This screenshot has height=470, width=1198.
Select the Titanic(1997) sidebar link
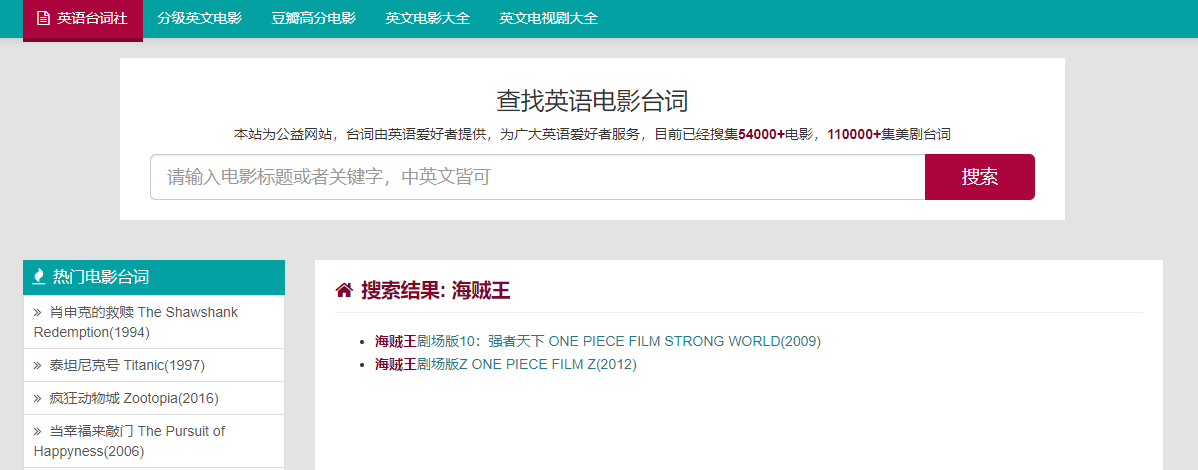click(127, 365)
